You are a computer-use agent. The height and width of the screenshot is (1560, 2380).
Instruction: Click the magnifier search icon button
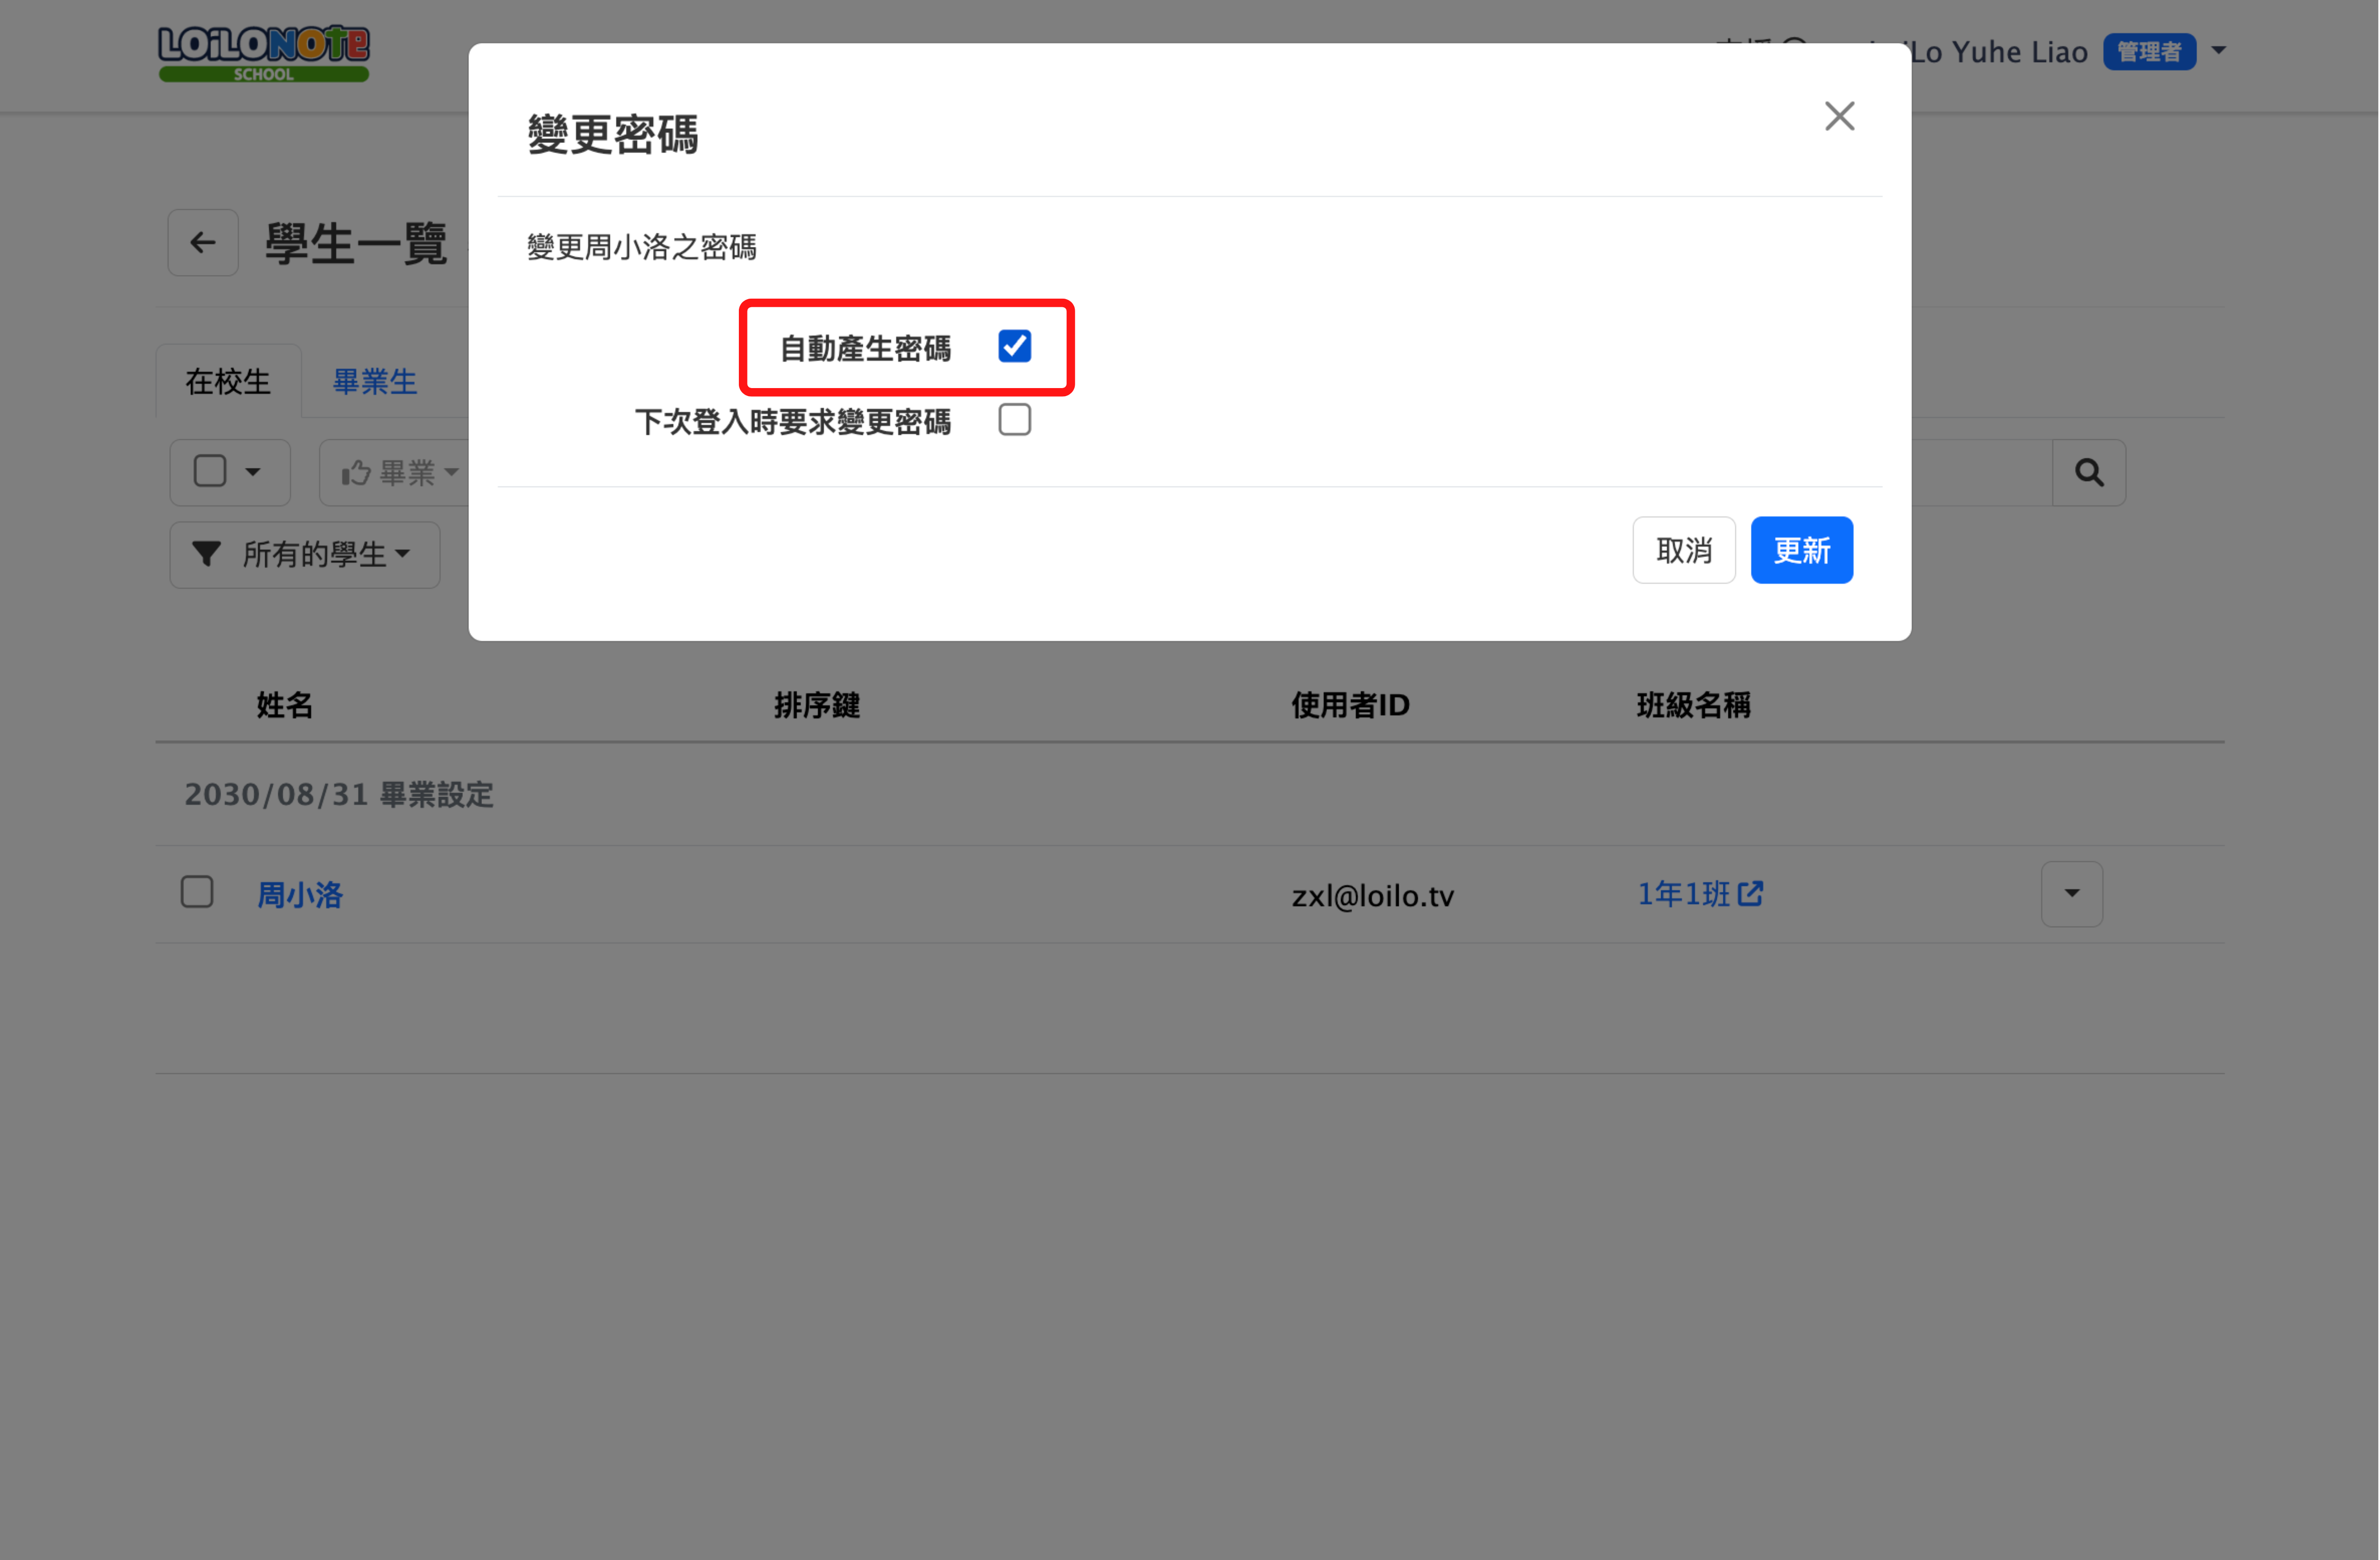(2088, 472)
